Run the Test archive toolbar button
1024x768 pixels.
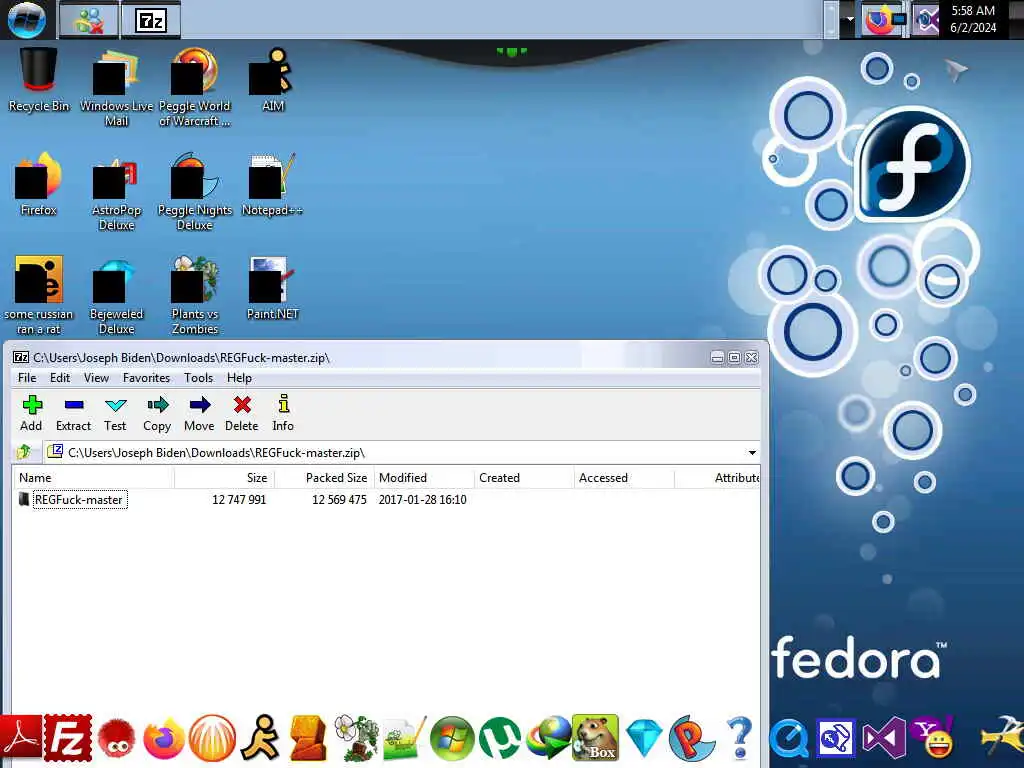click(115, 413)
